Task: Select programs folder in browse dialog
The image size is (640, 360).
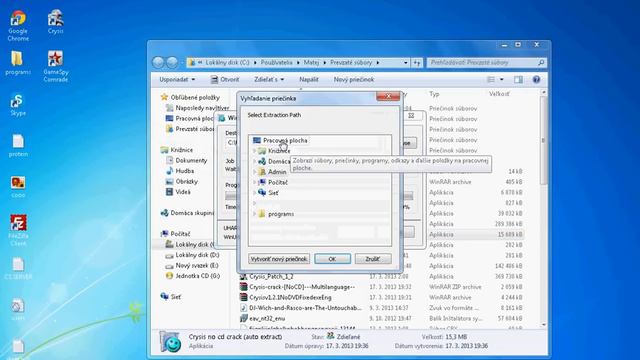Action: [x=281, y=214]
